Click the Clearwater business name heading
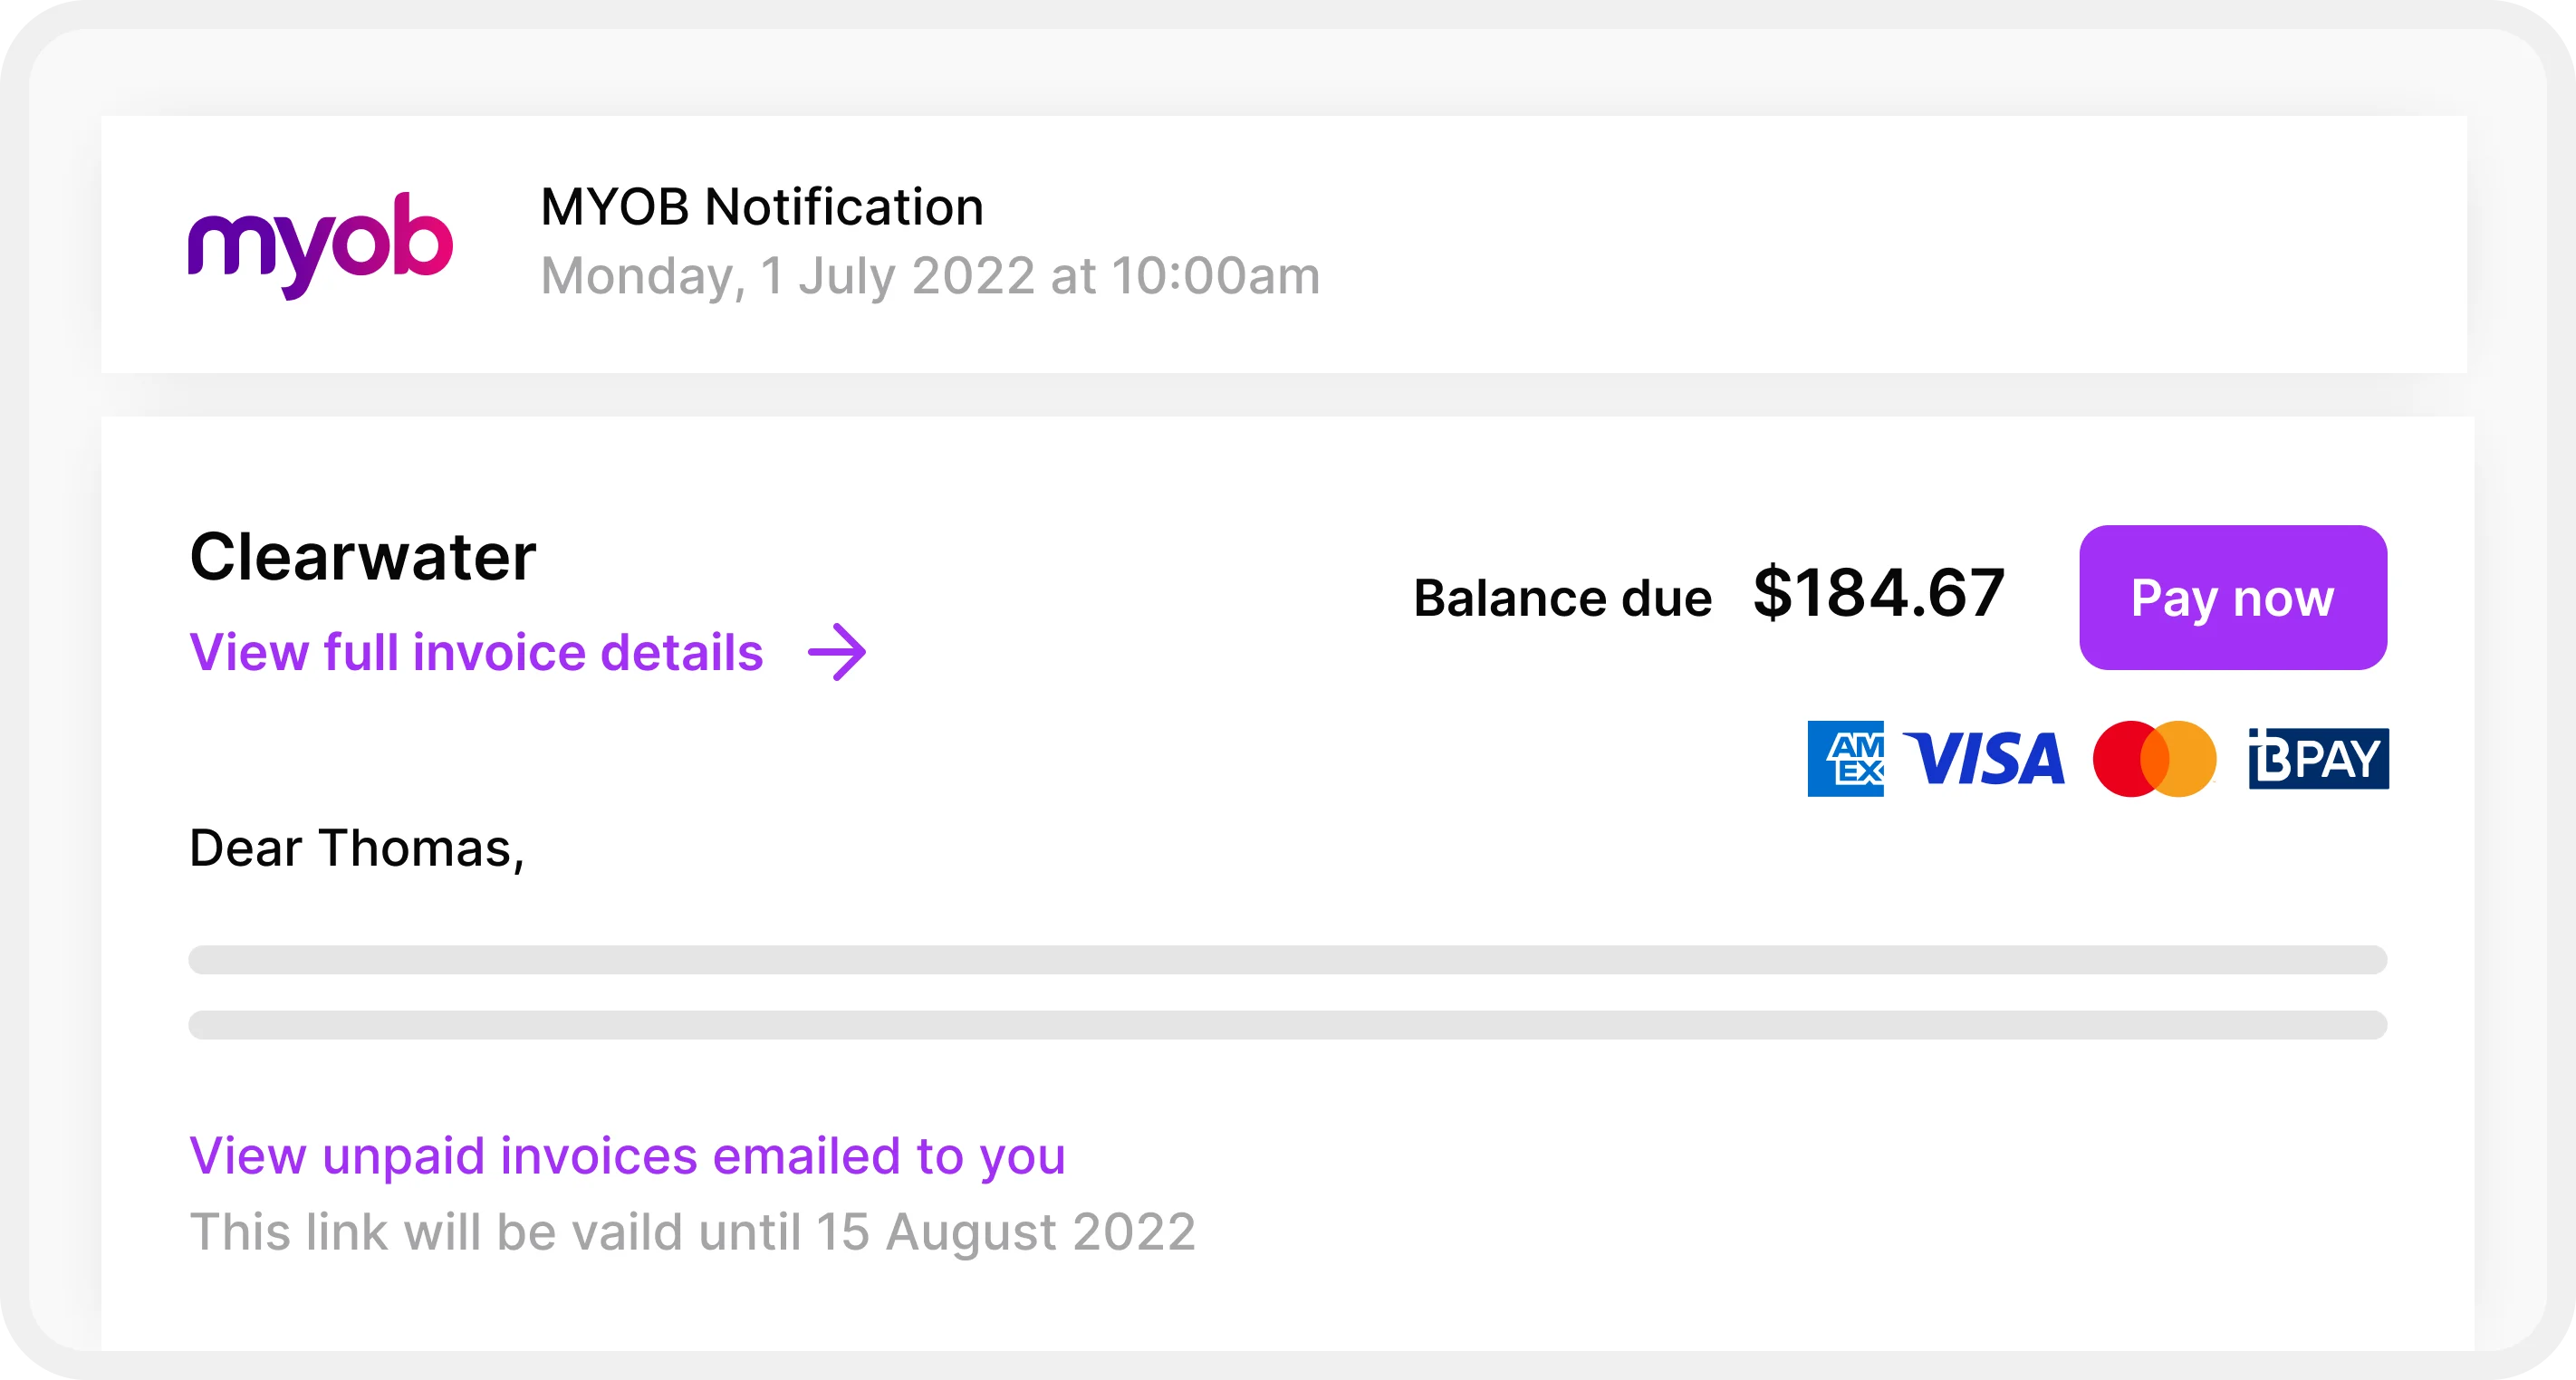2576x1380 pixels. pyautogui.click(x=363, y=557)
